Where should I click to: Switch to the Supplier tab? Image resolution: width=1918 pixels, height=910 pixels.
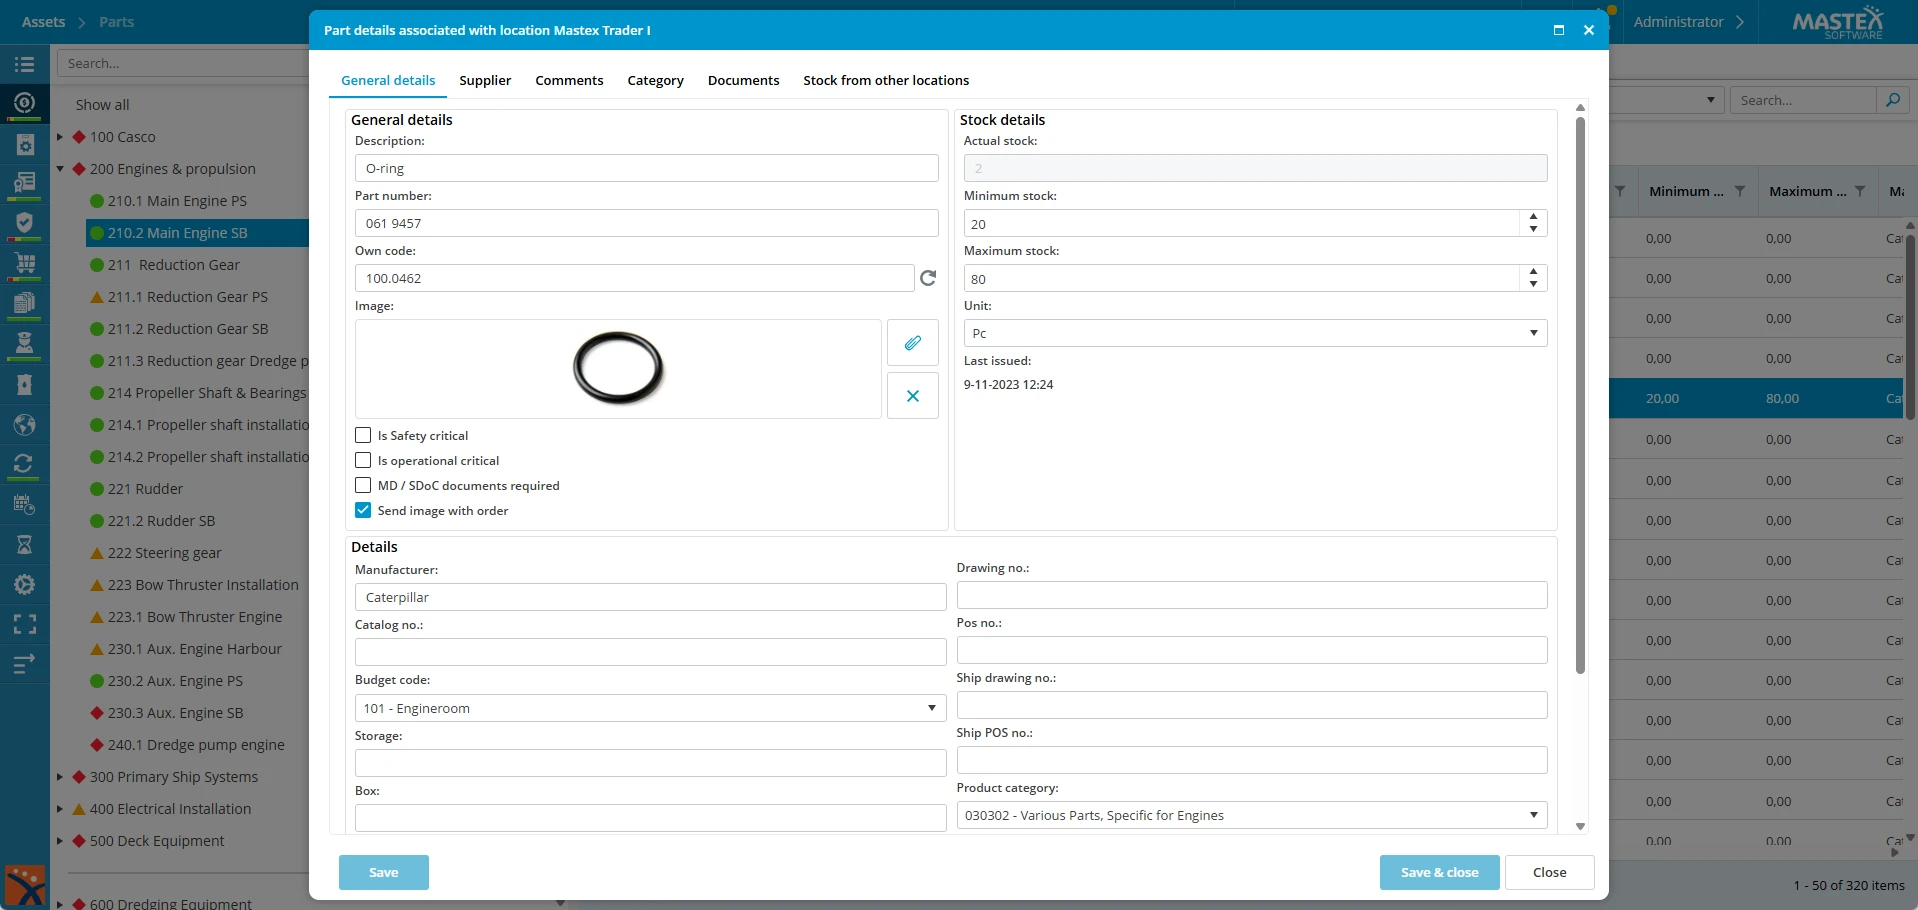(485, 80)
